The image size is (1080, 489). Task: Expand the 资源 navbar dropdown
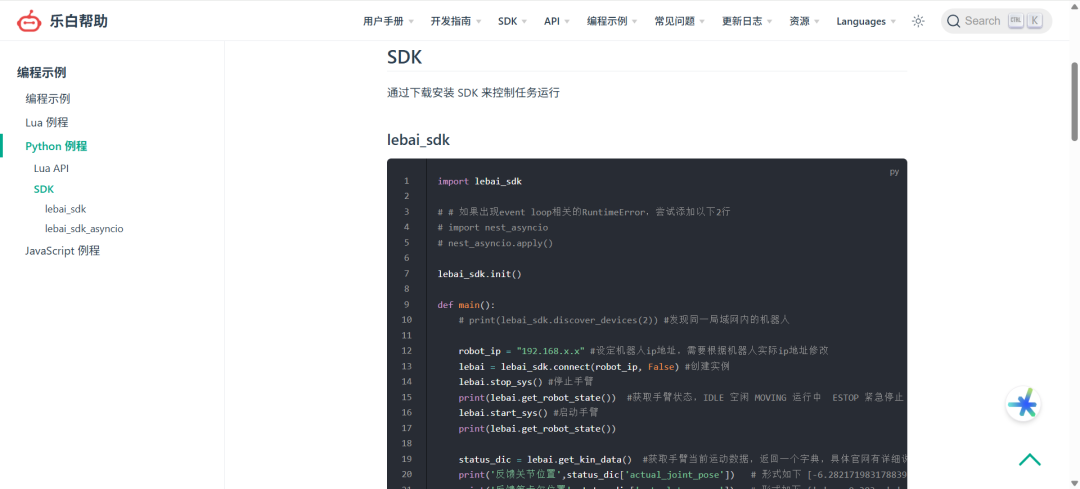[x=804, y=21]
